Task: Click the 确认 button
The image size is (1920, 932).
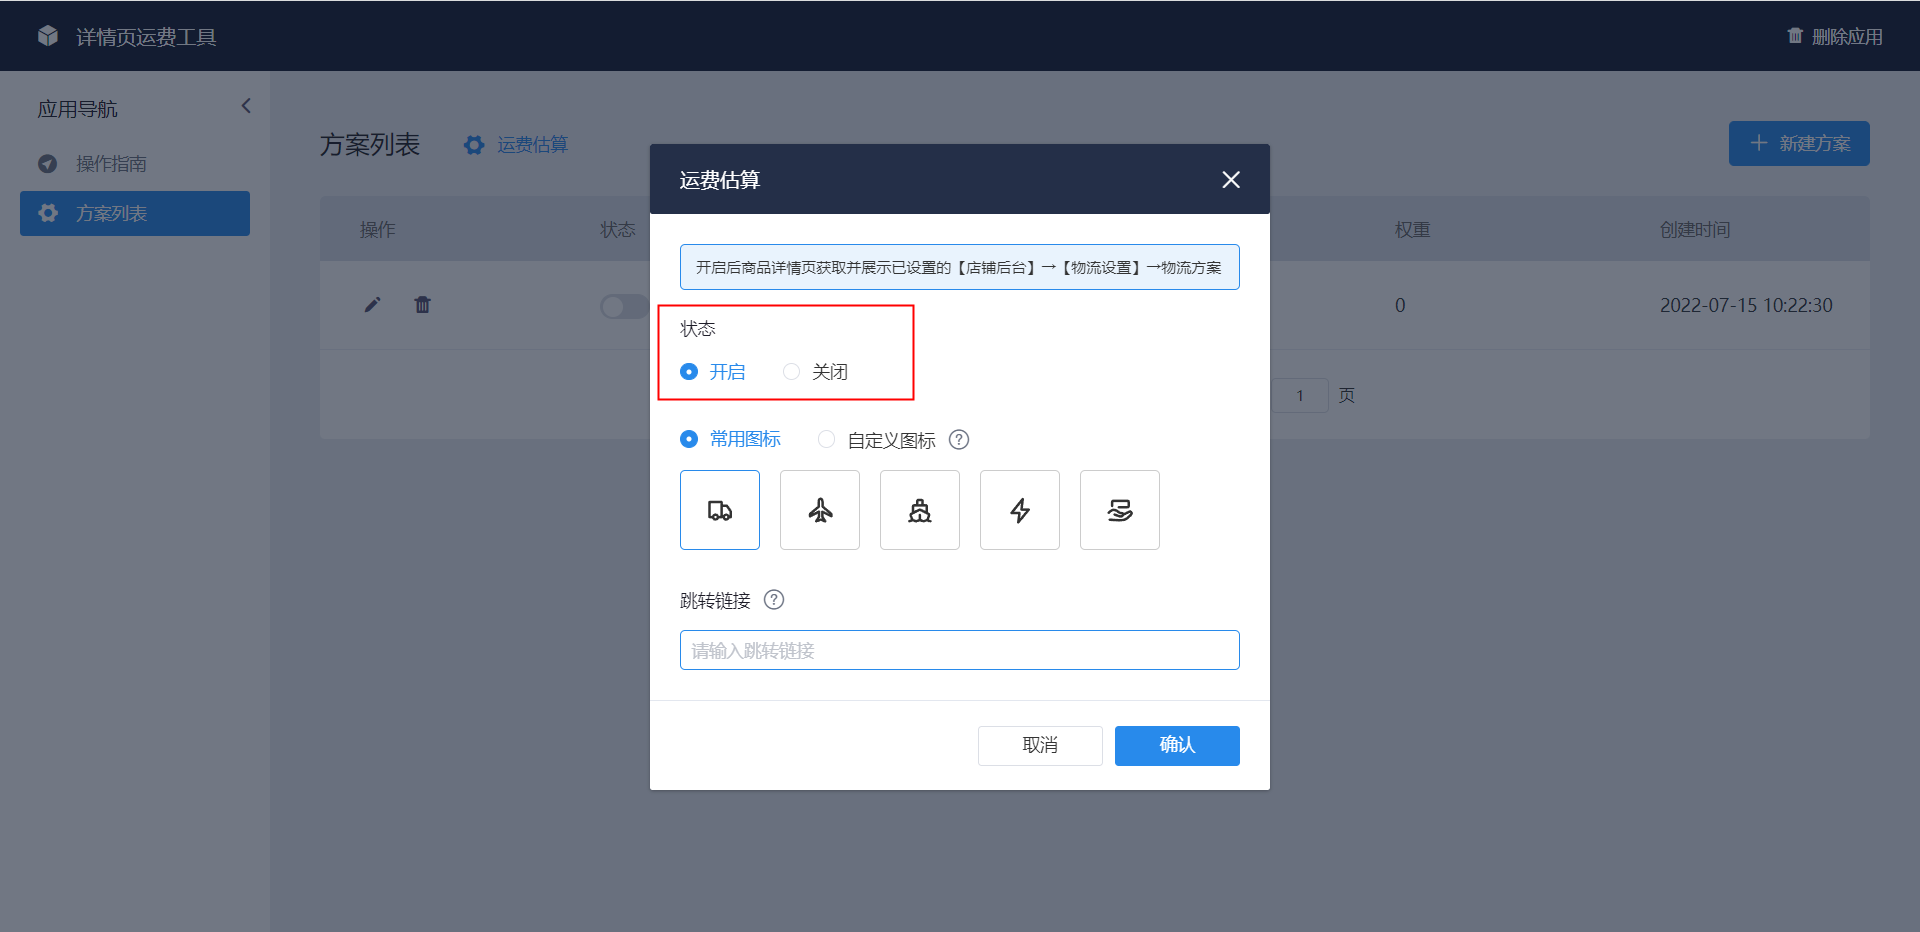Action: [x=1177, y=746]
